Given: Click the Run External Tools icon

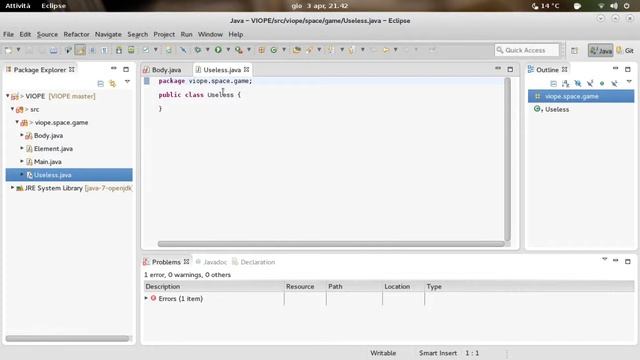Looking at the screenshot, I should coord(238,50).
